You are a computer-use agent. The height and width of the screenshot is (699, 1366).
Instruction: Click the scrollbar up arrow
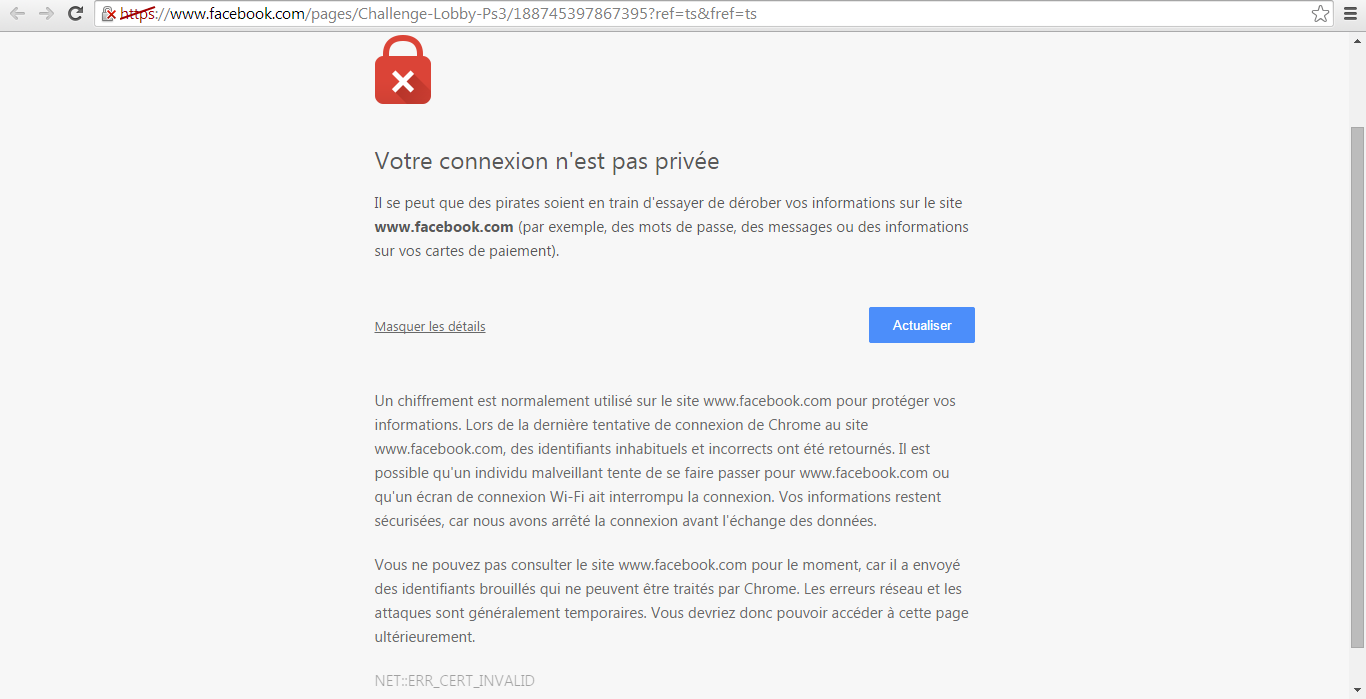point(1357,39)
